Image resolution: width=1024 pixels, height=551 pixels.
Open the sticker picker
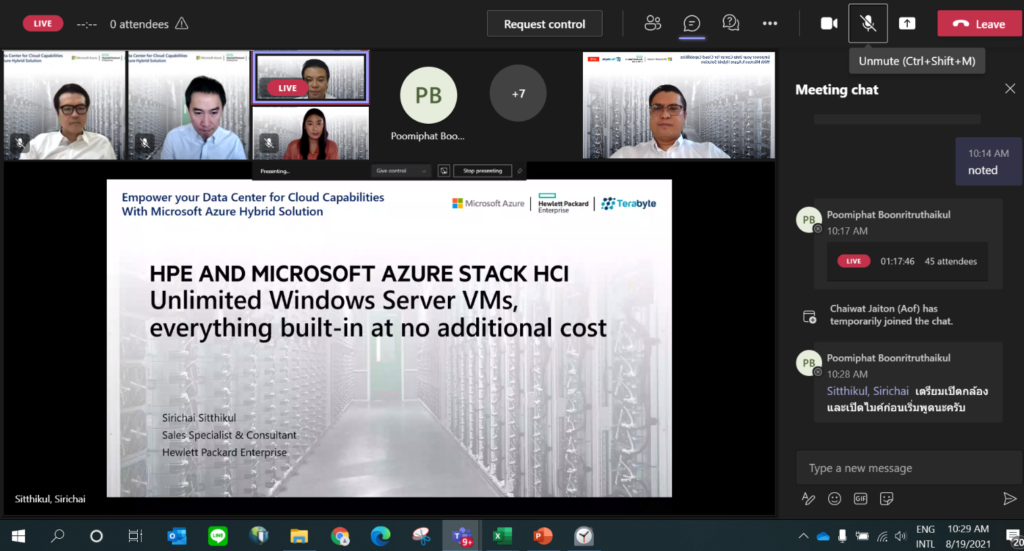[x=886, y=499]
